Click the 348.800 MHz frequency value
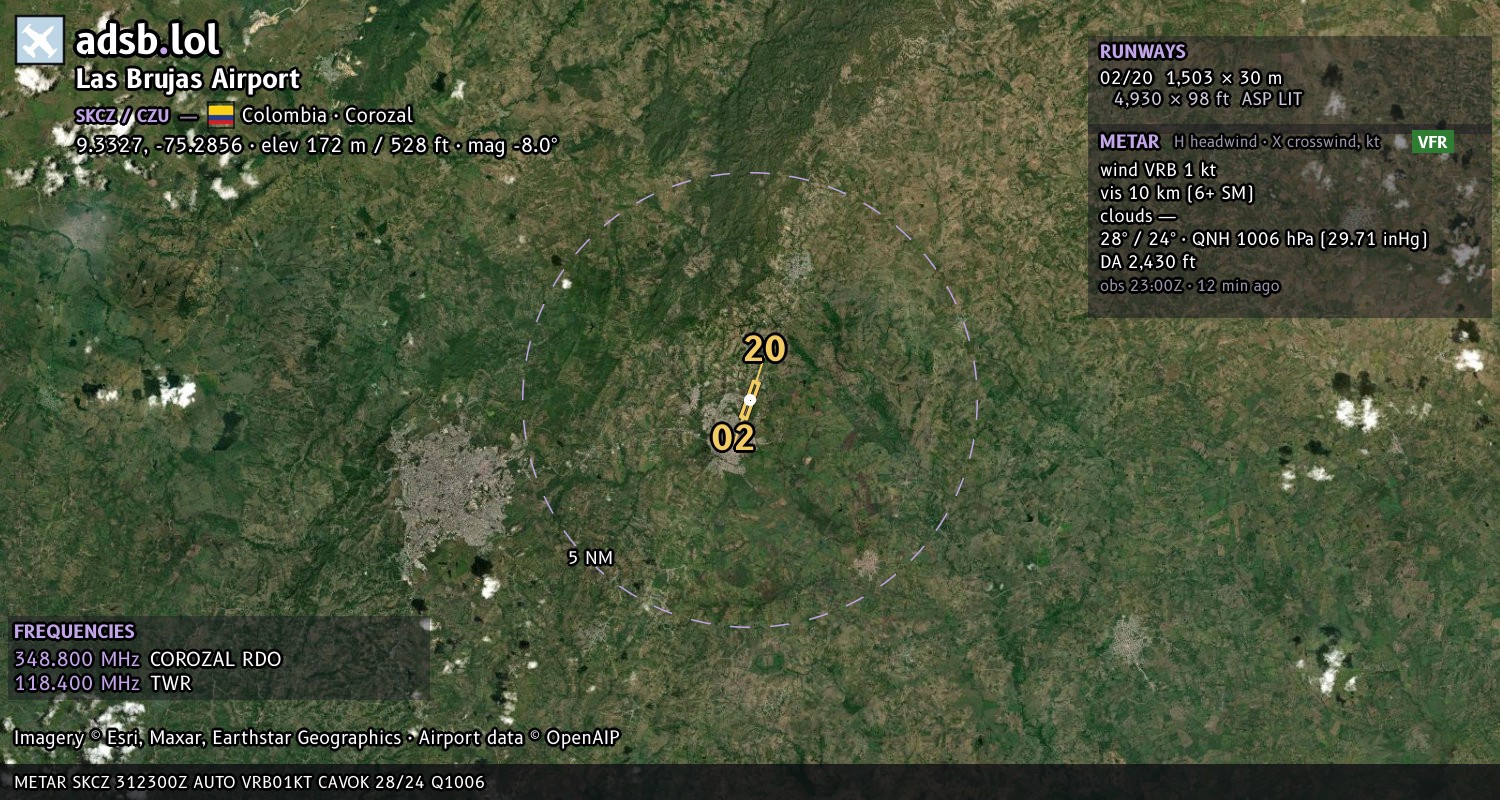 click(77, 659)
